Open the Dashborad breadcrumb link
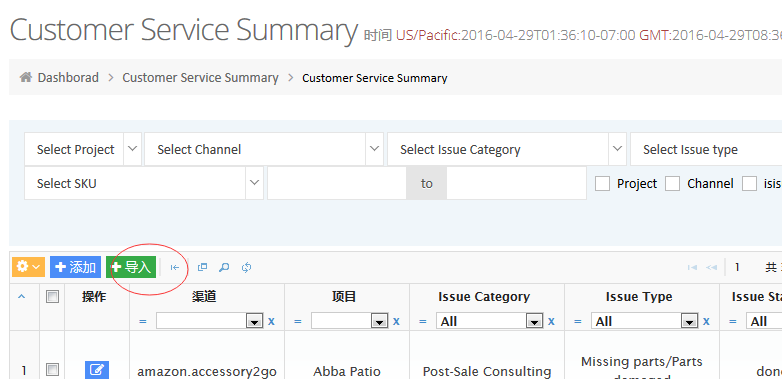This screenshot has width=782, height=379. pos(68,78)
